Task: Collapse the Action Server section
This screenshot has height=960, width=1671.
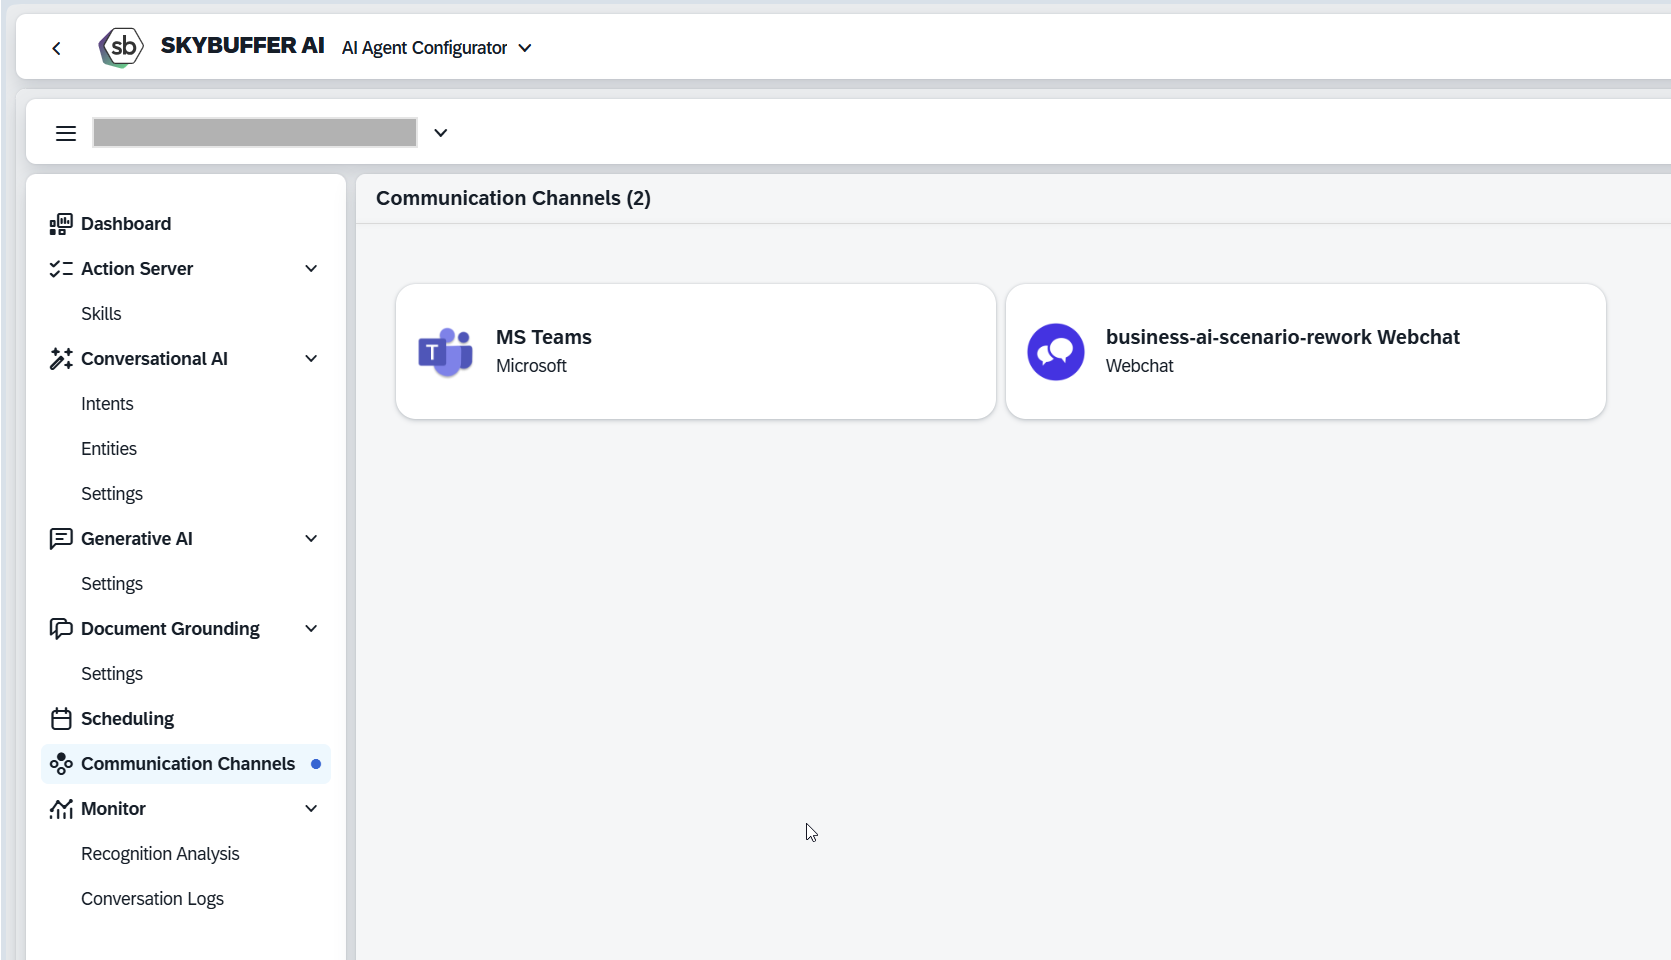Action: (311, 269)
